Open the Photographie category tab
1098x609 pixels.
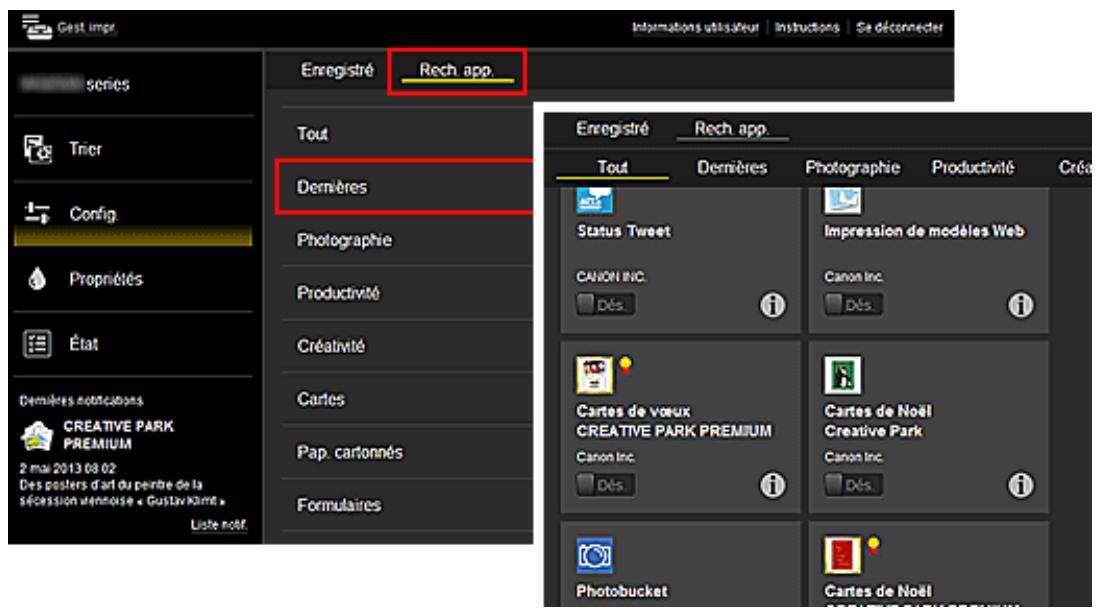(853, 167)
